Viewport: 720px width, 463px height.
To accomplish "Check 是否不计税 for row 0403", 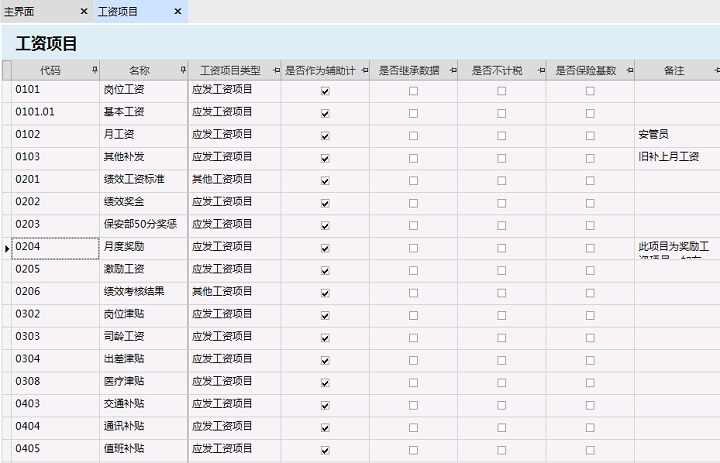I will [x=501, y=405].
